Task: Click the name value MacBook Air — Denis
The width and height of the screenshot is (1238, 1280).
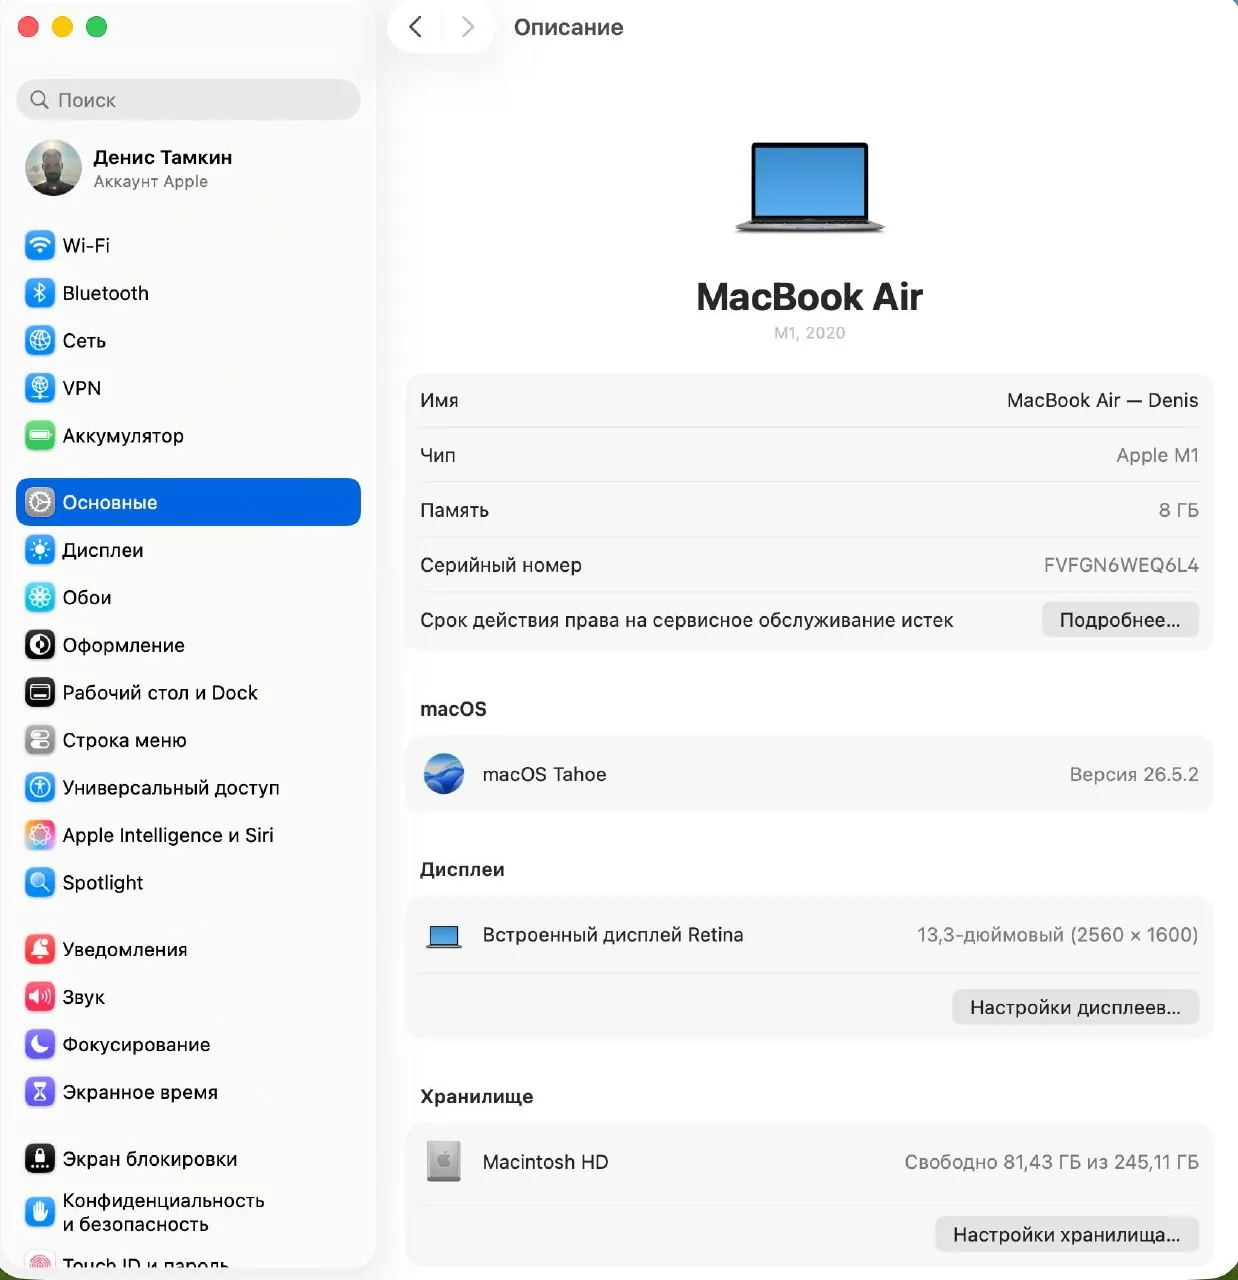Action: tap(1102, 400)
